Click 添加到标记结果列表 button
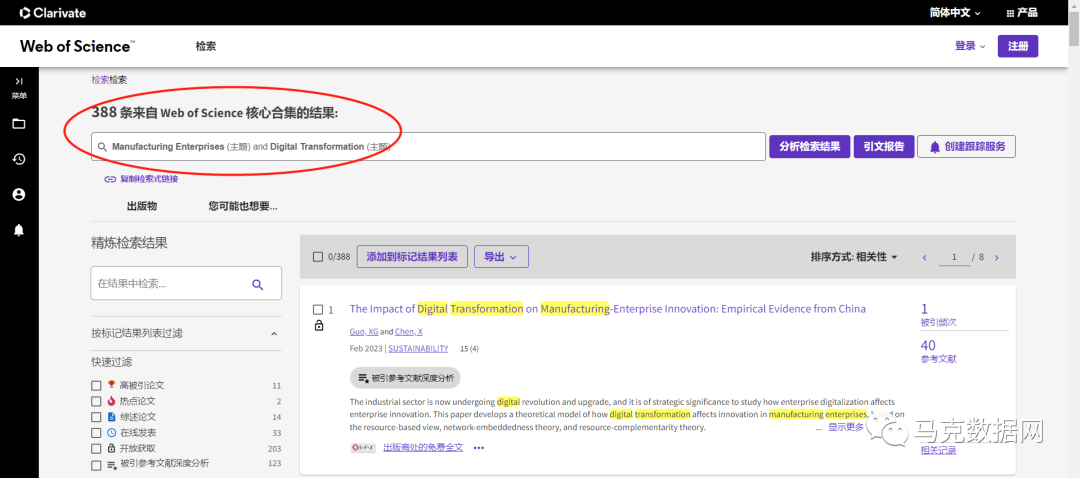The width and height of the screenshot is (1080, 478). 412,257
